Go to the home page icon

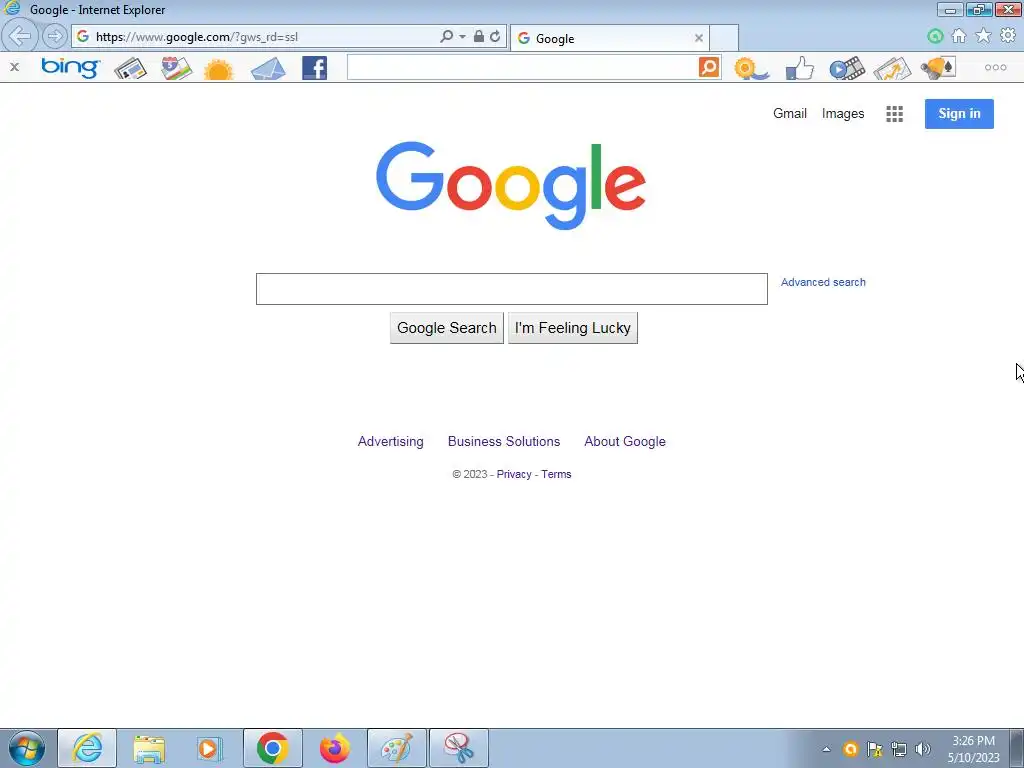coord(959,36)
